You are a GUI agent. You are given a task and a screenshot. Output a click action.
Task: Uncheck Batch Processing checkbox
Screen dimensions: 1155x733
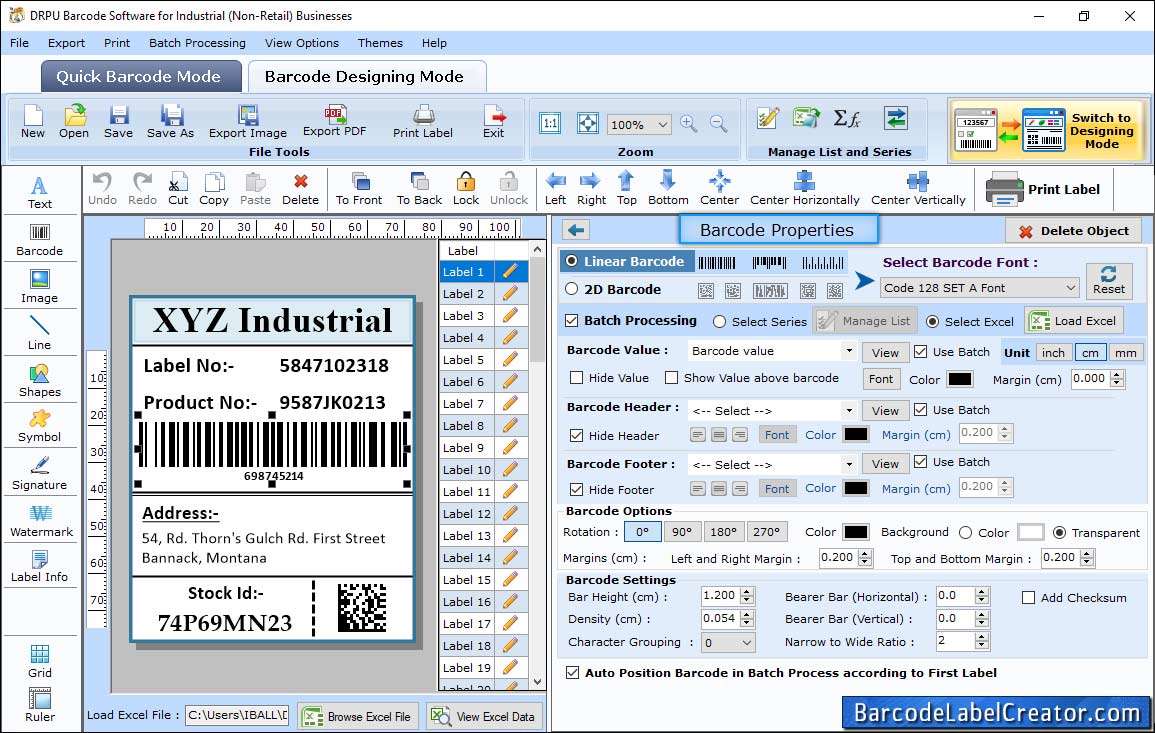[x=572, y=320]
